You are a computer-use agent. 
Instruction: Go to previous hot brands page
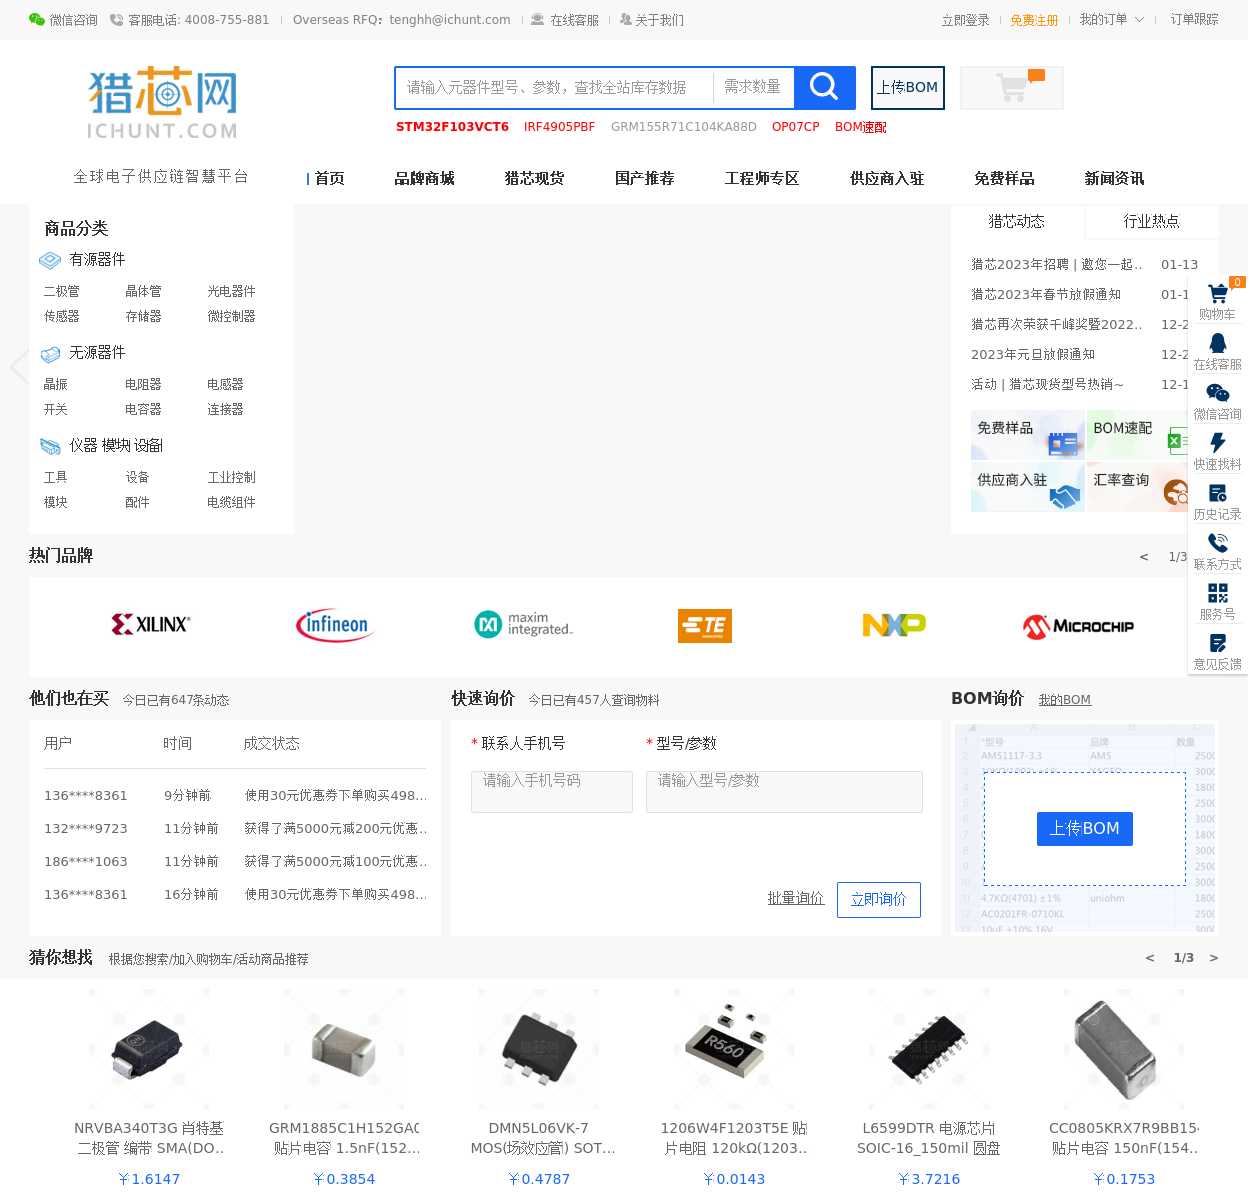pos(1144,557)
